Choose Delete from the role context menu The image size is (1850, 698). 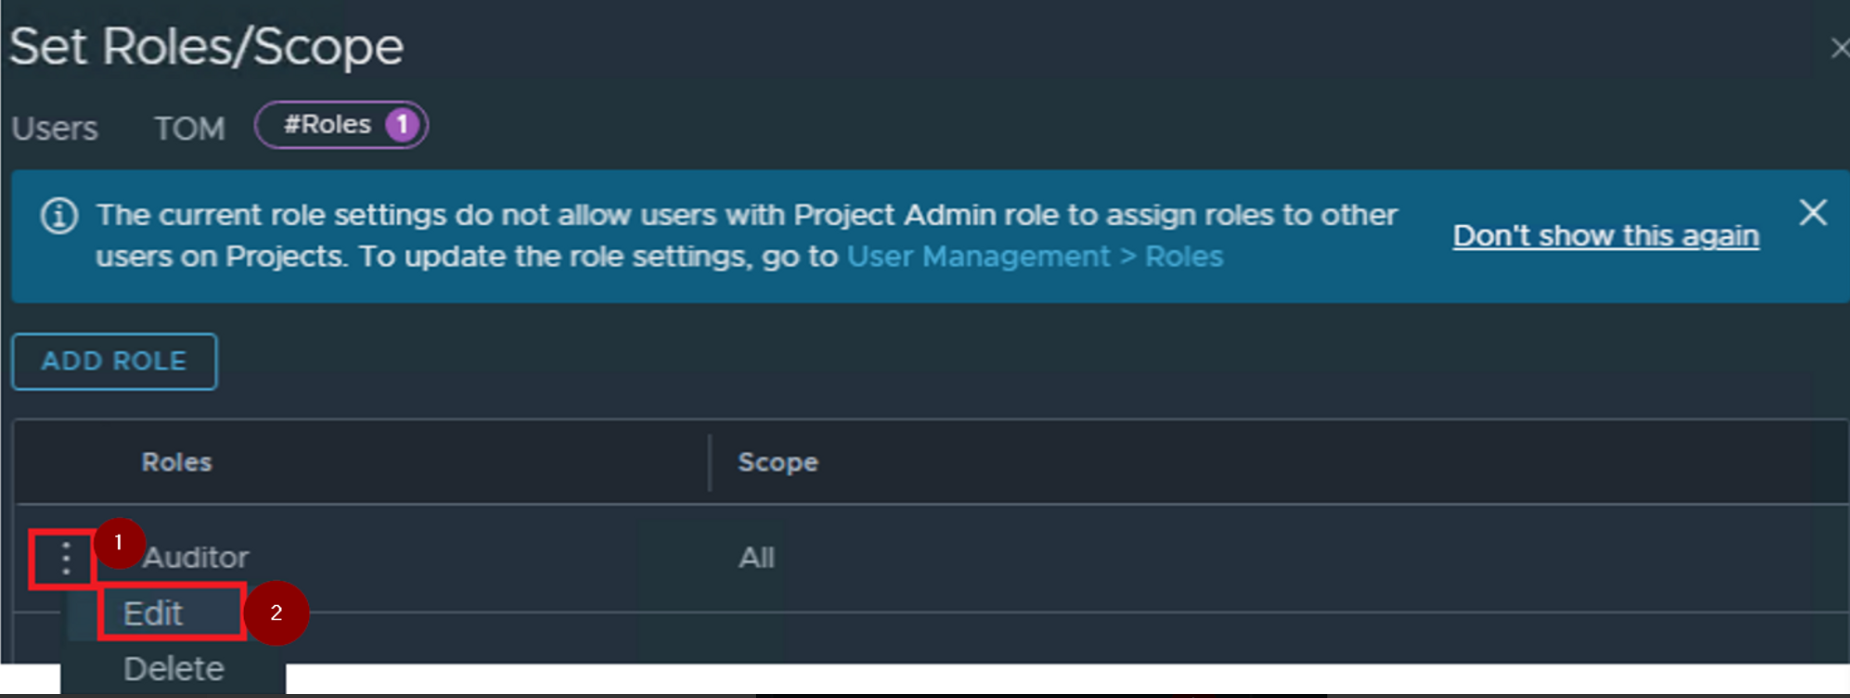[x=173, y=668]
